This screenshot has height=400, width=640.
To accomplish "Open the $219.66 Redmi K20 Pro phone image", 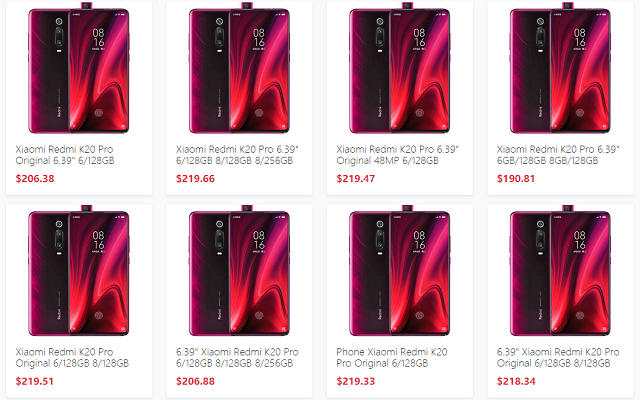I will 239,68.
